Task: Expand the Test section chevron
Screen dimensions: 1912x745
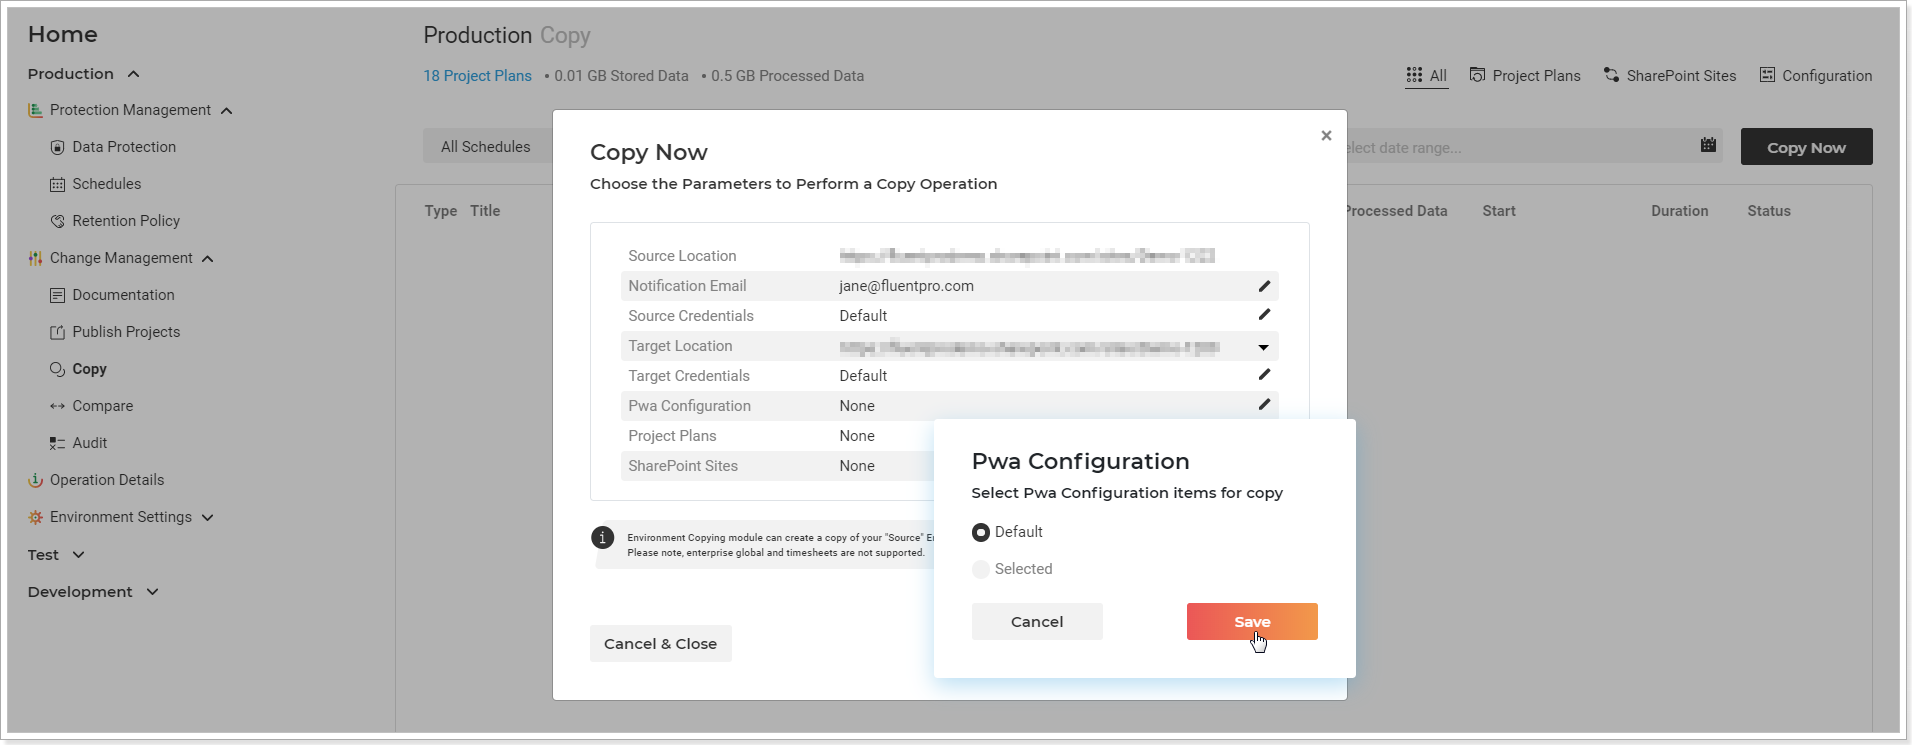Action: coord(78,555)
